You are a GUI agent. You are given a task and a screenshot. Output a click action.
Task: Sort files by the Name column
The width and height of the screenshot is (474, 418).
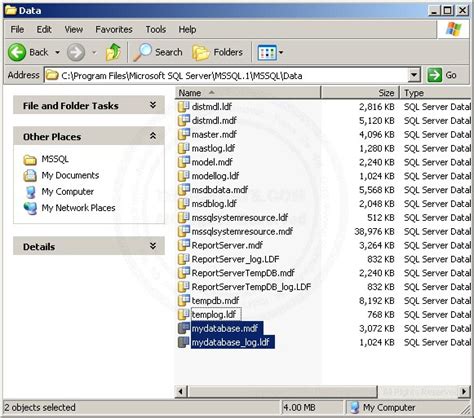(x=248, y=93)
